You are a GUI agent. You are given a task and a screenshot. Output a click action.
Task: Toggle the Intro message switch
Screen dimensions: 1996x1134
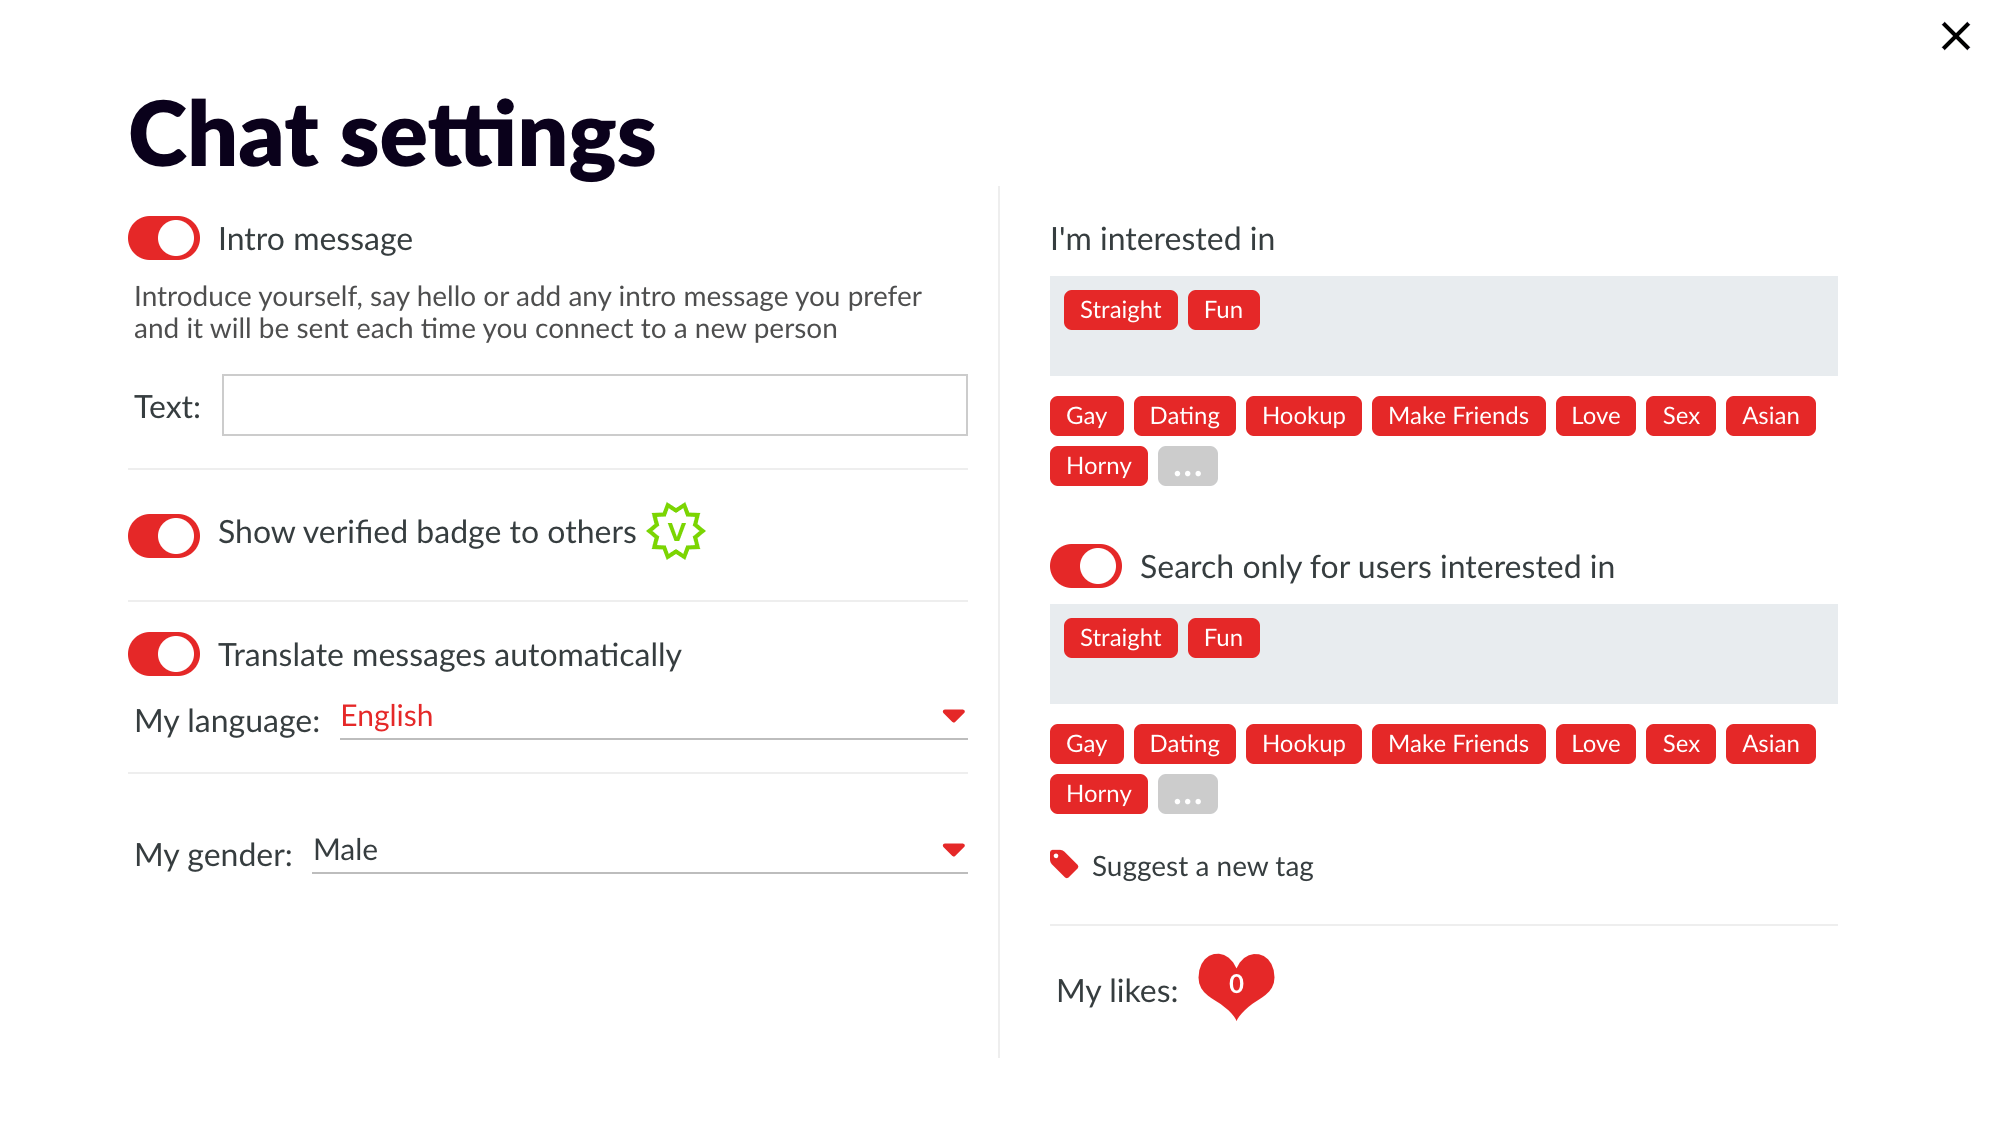[164, 239]
